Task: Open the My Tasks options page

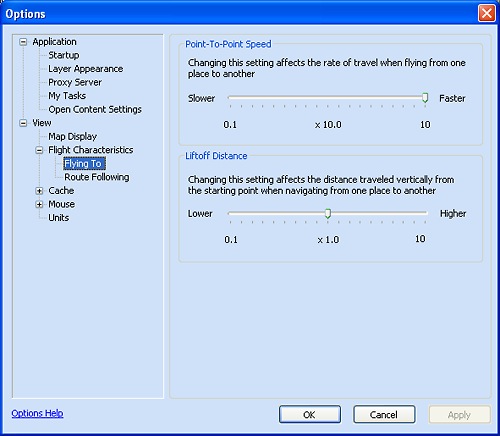Action: click(67, 96)
